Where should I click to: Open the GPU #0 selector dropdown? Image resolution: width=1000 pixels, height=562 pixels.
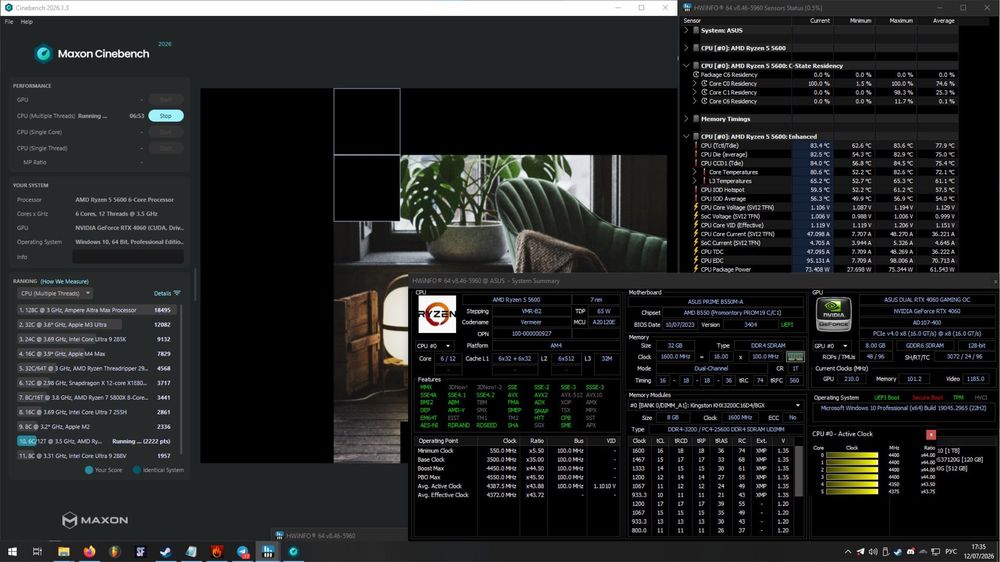(x=832, y=346)
